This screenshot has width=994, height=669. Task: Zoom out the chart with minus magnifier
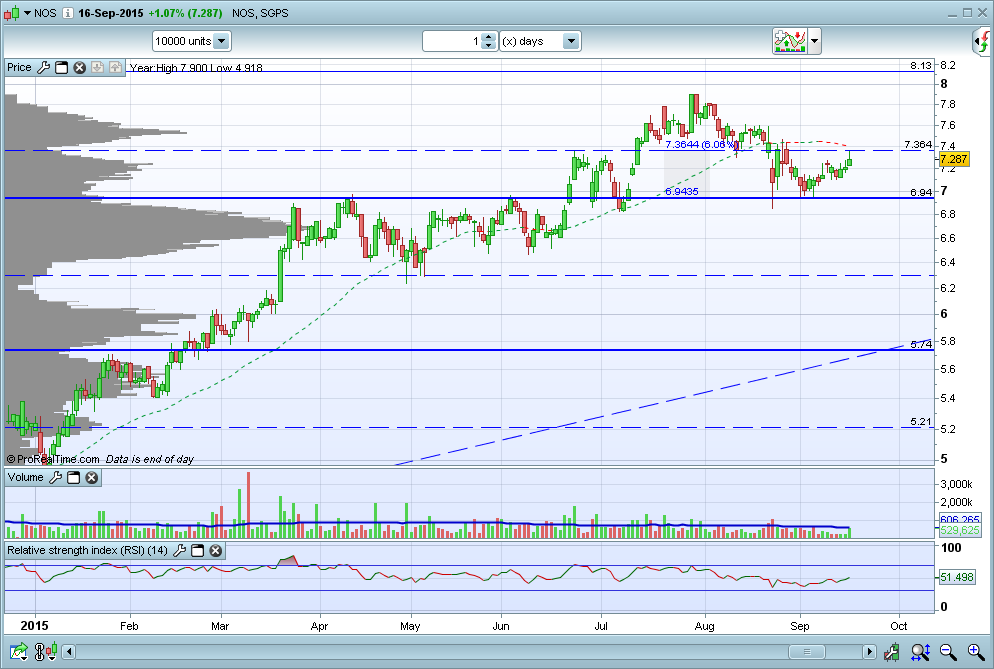pos(948,651)
